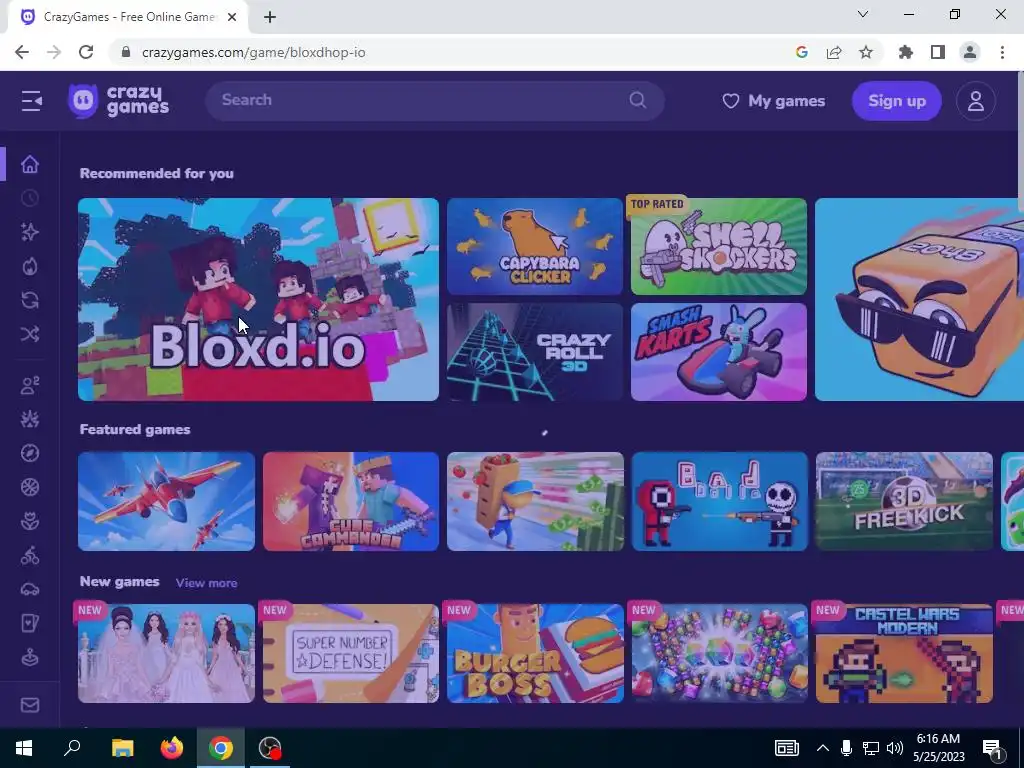
Task: Open the joystick category sidebar icon
Action: click(30, 658)
